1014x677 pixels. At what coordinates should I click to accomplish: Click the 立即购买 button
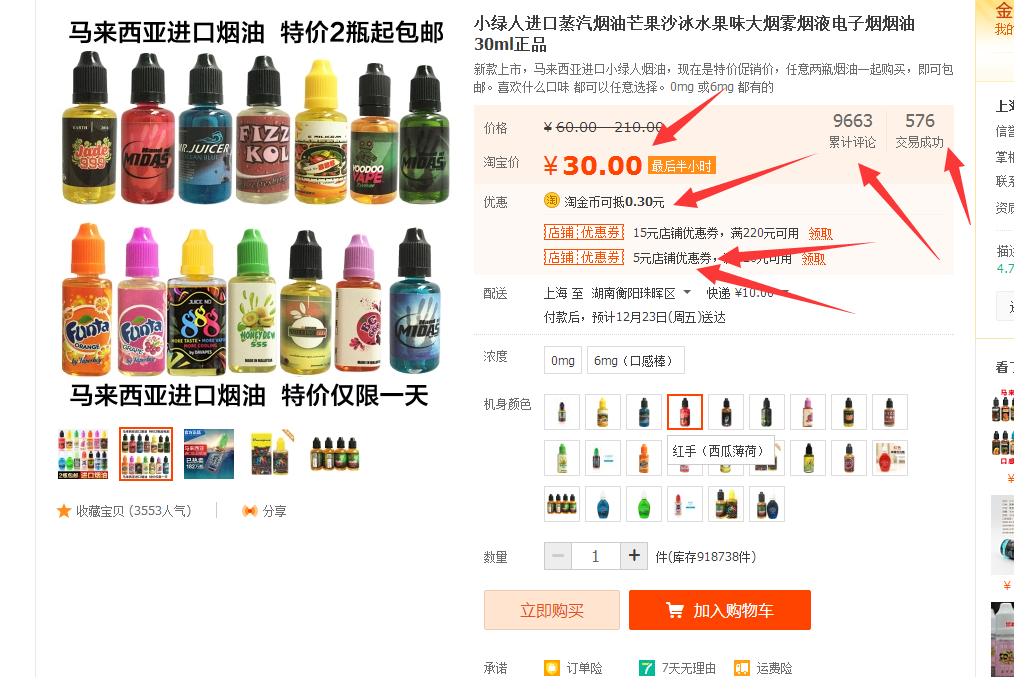tap(552, 610)
